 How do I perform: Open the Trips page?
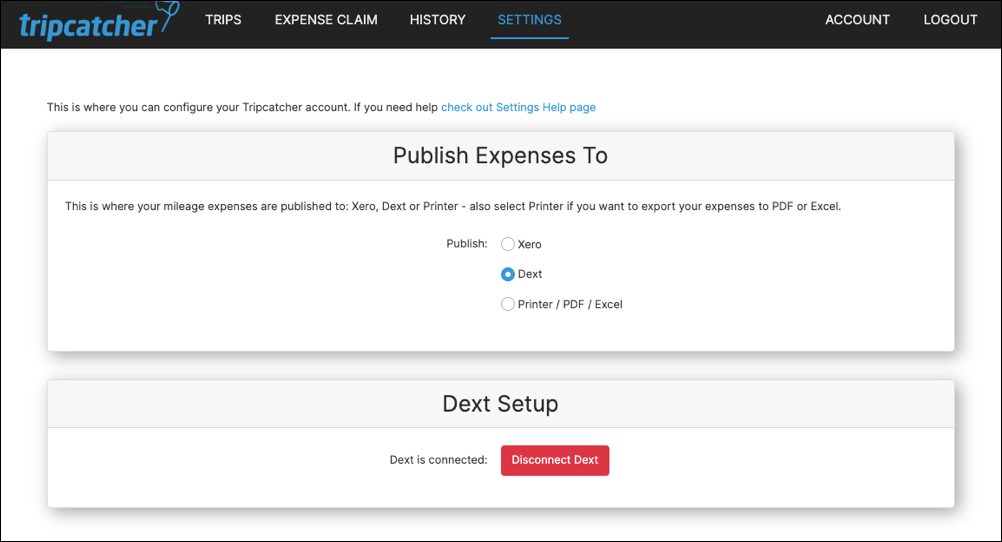(223, 20)
